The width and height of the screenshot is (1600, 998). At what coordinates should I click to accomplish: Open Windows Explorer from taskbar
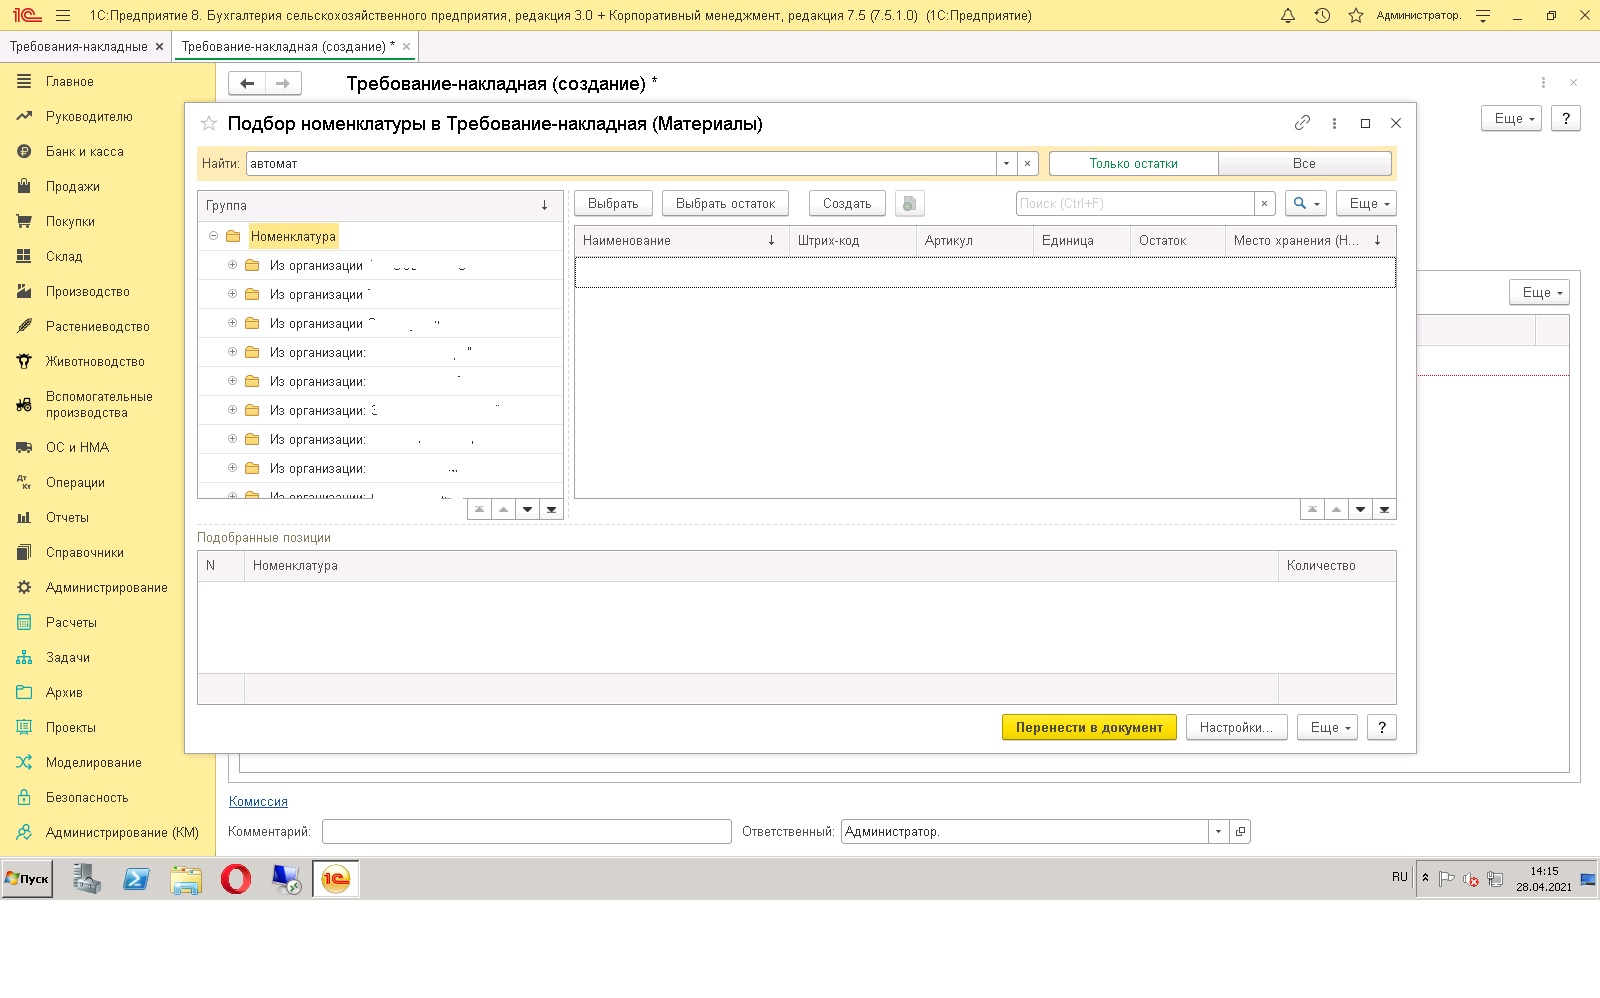(x=186, y=879)
